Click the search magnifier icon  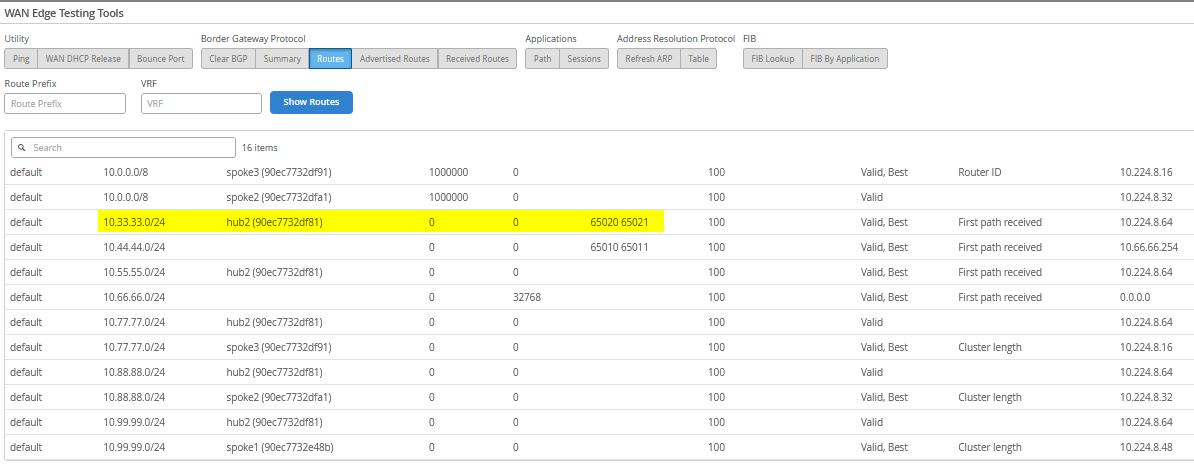coord(22,148)
